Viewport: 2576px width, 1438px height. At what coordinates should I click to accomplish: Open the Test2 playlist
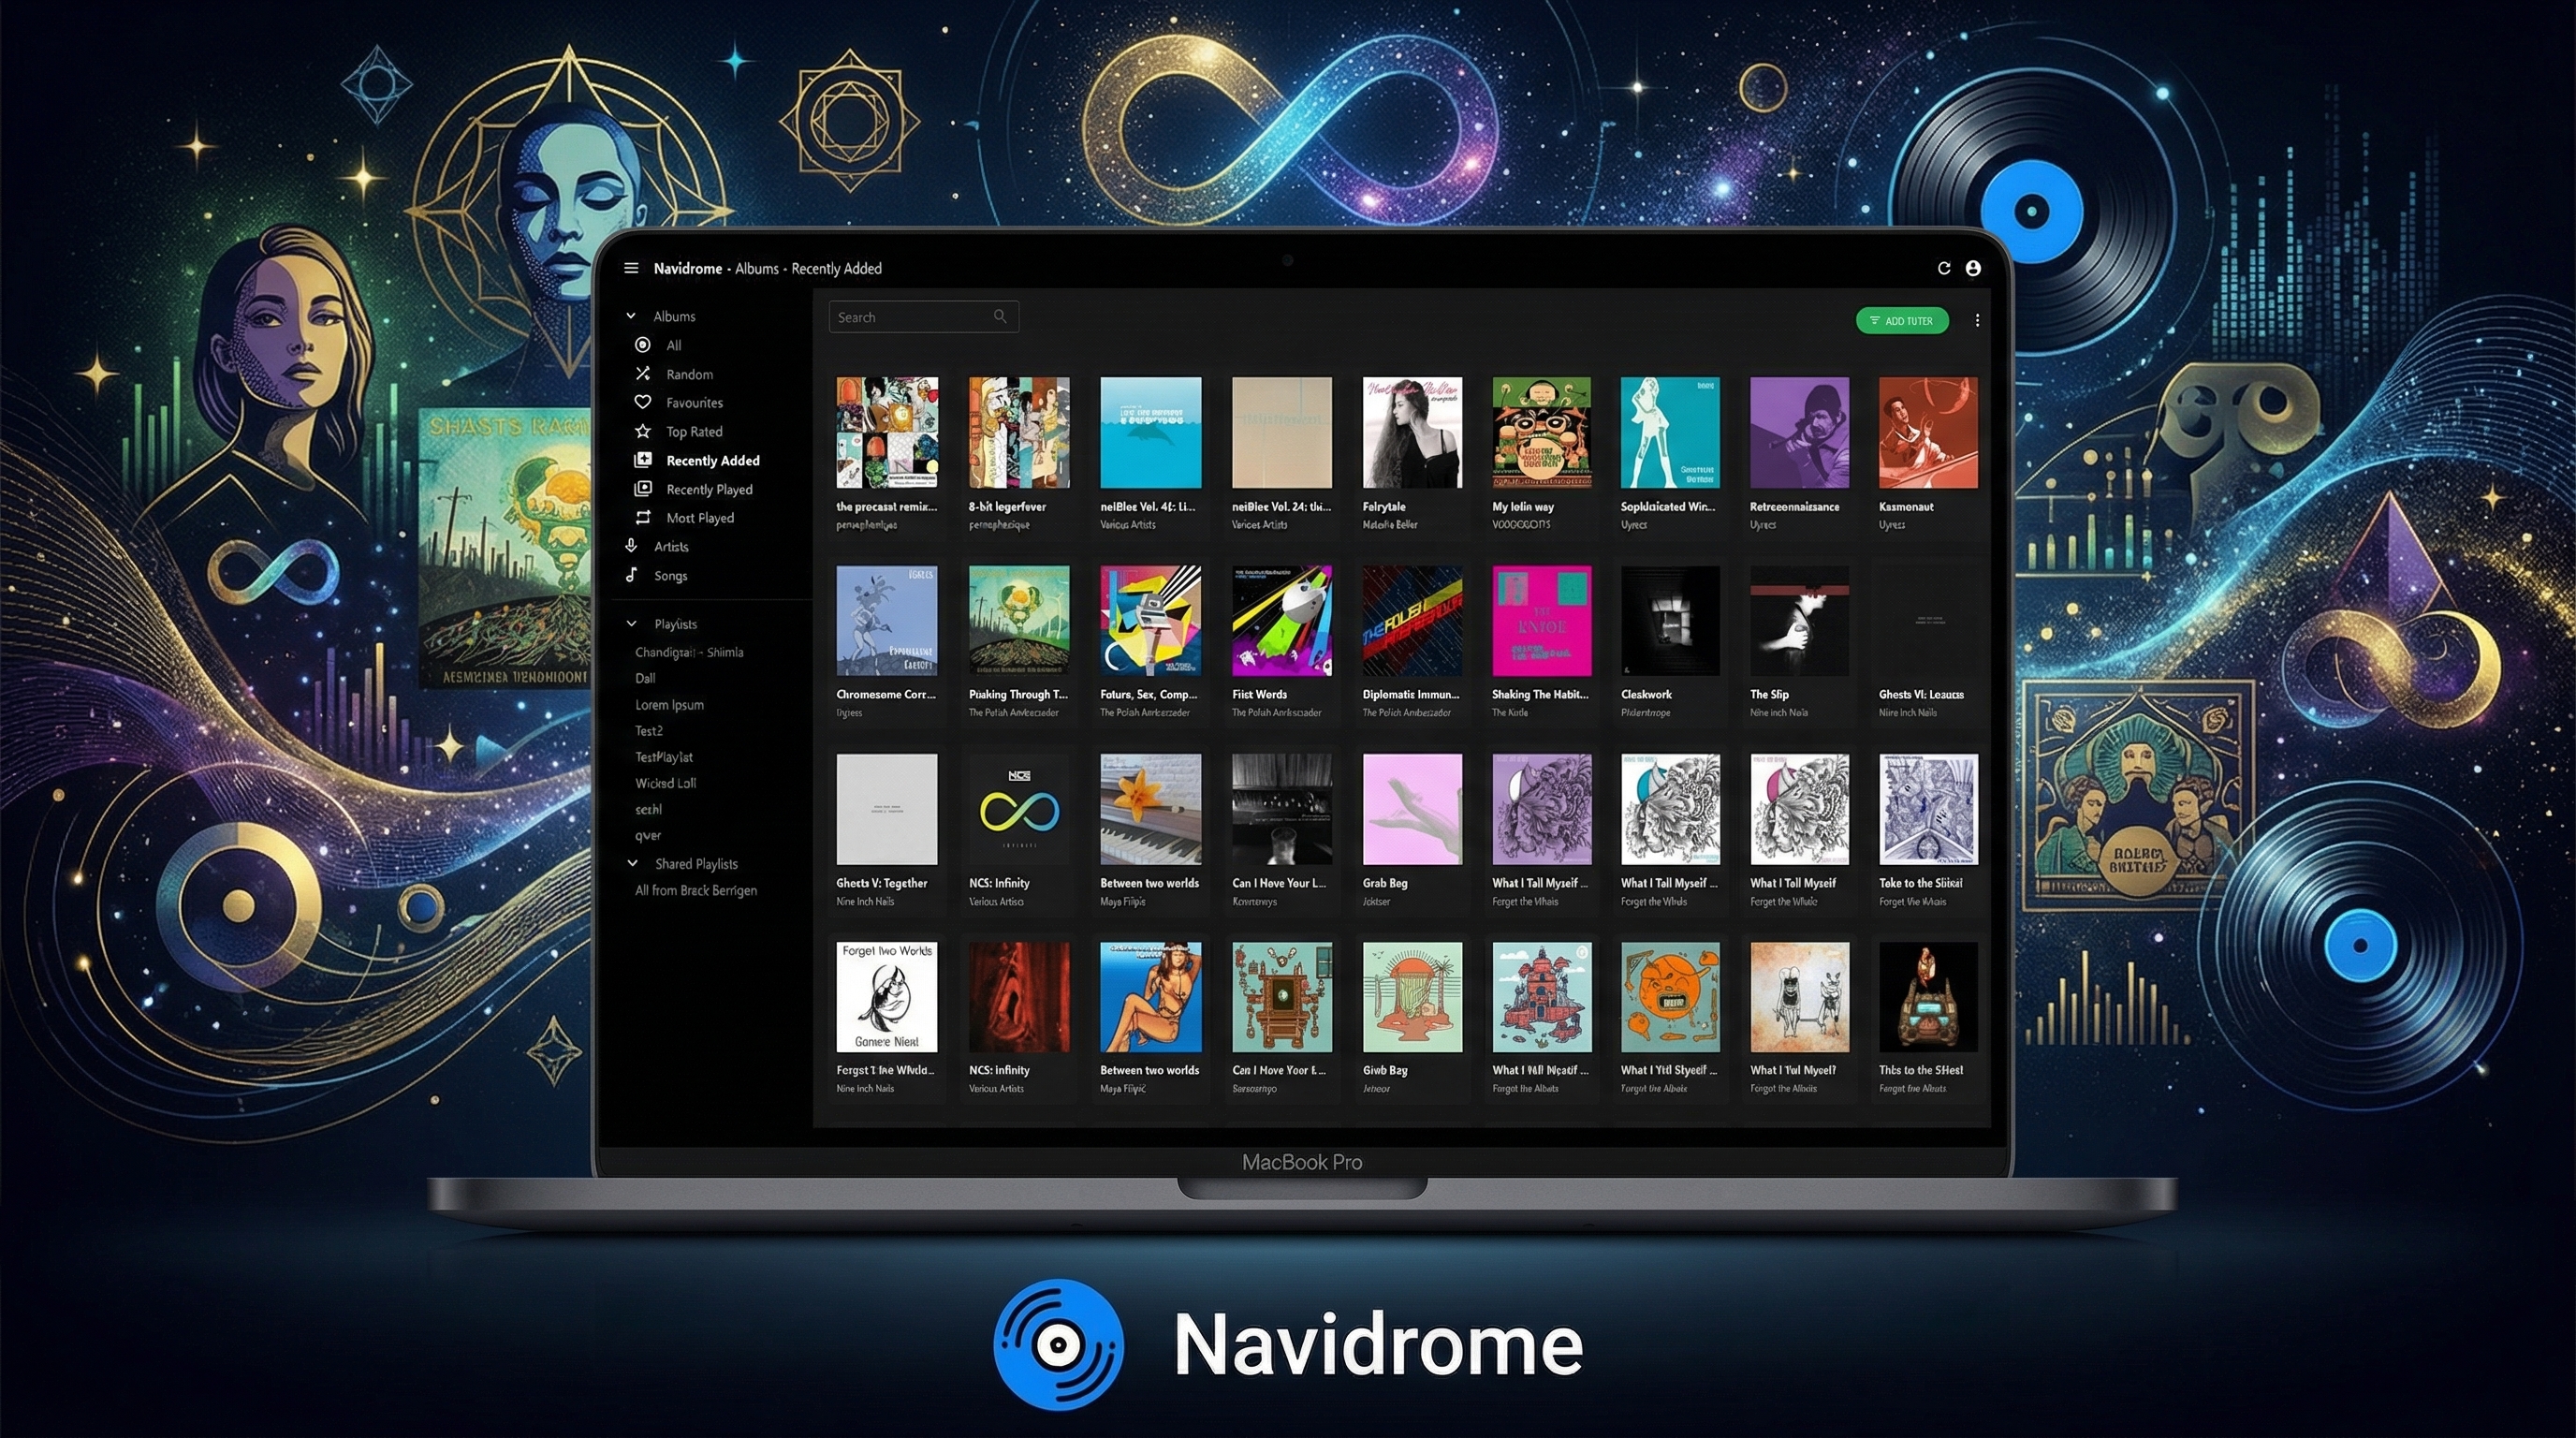pyautogui.click(x=648, y=731)
